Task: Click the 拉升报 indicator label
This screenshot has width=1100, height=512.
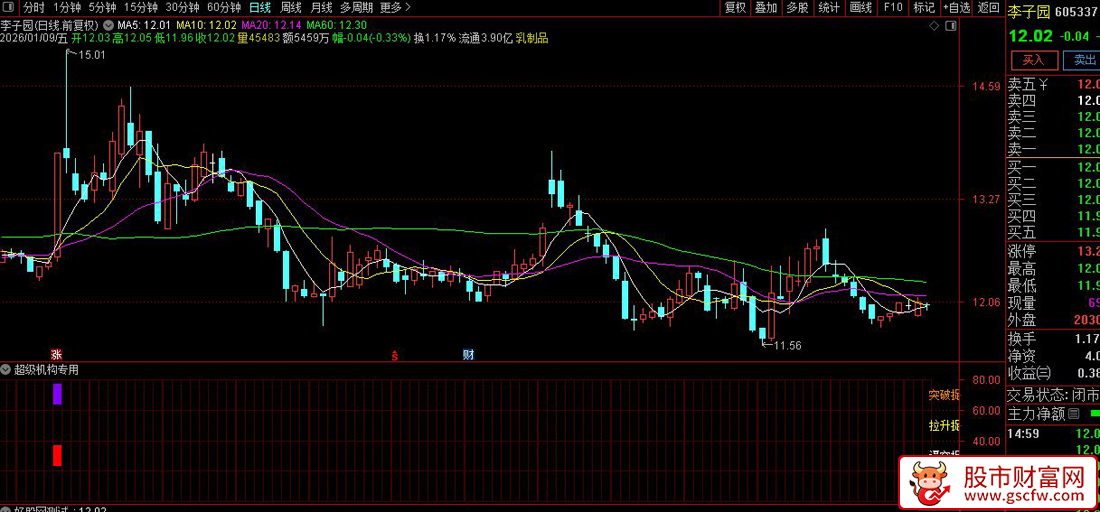Action: click(x=944, y=426)
